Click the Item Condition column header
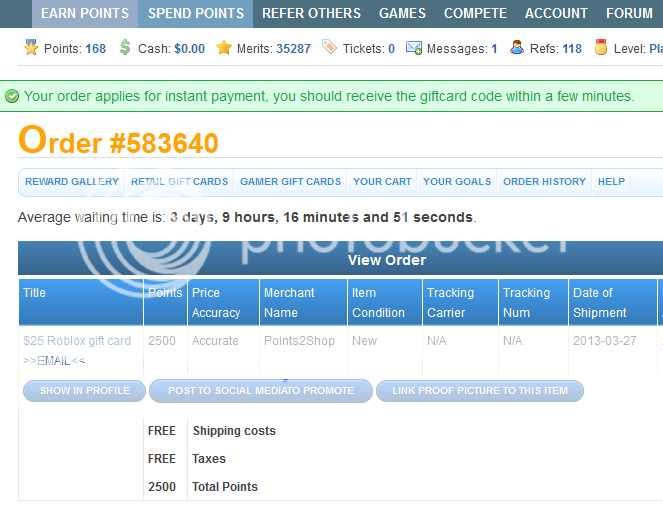This screenshot has height=508, width=663. (x=385, y=302)
